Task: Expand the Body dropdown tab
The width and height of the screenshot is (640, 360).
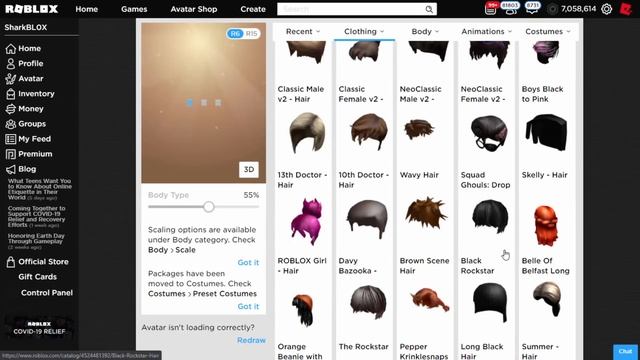Action: (425, 31)
